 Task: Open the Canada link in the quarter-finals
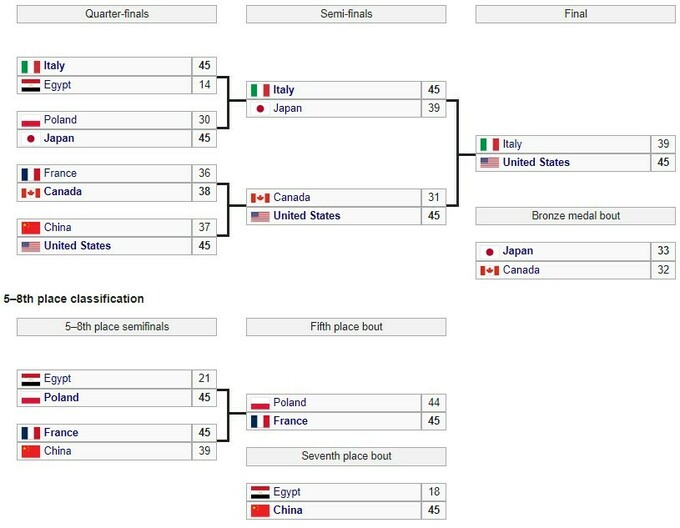coord(63,191)
